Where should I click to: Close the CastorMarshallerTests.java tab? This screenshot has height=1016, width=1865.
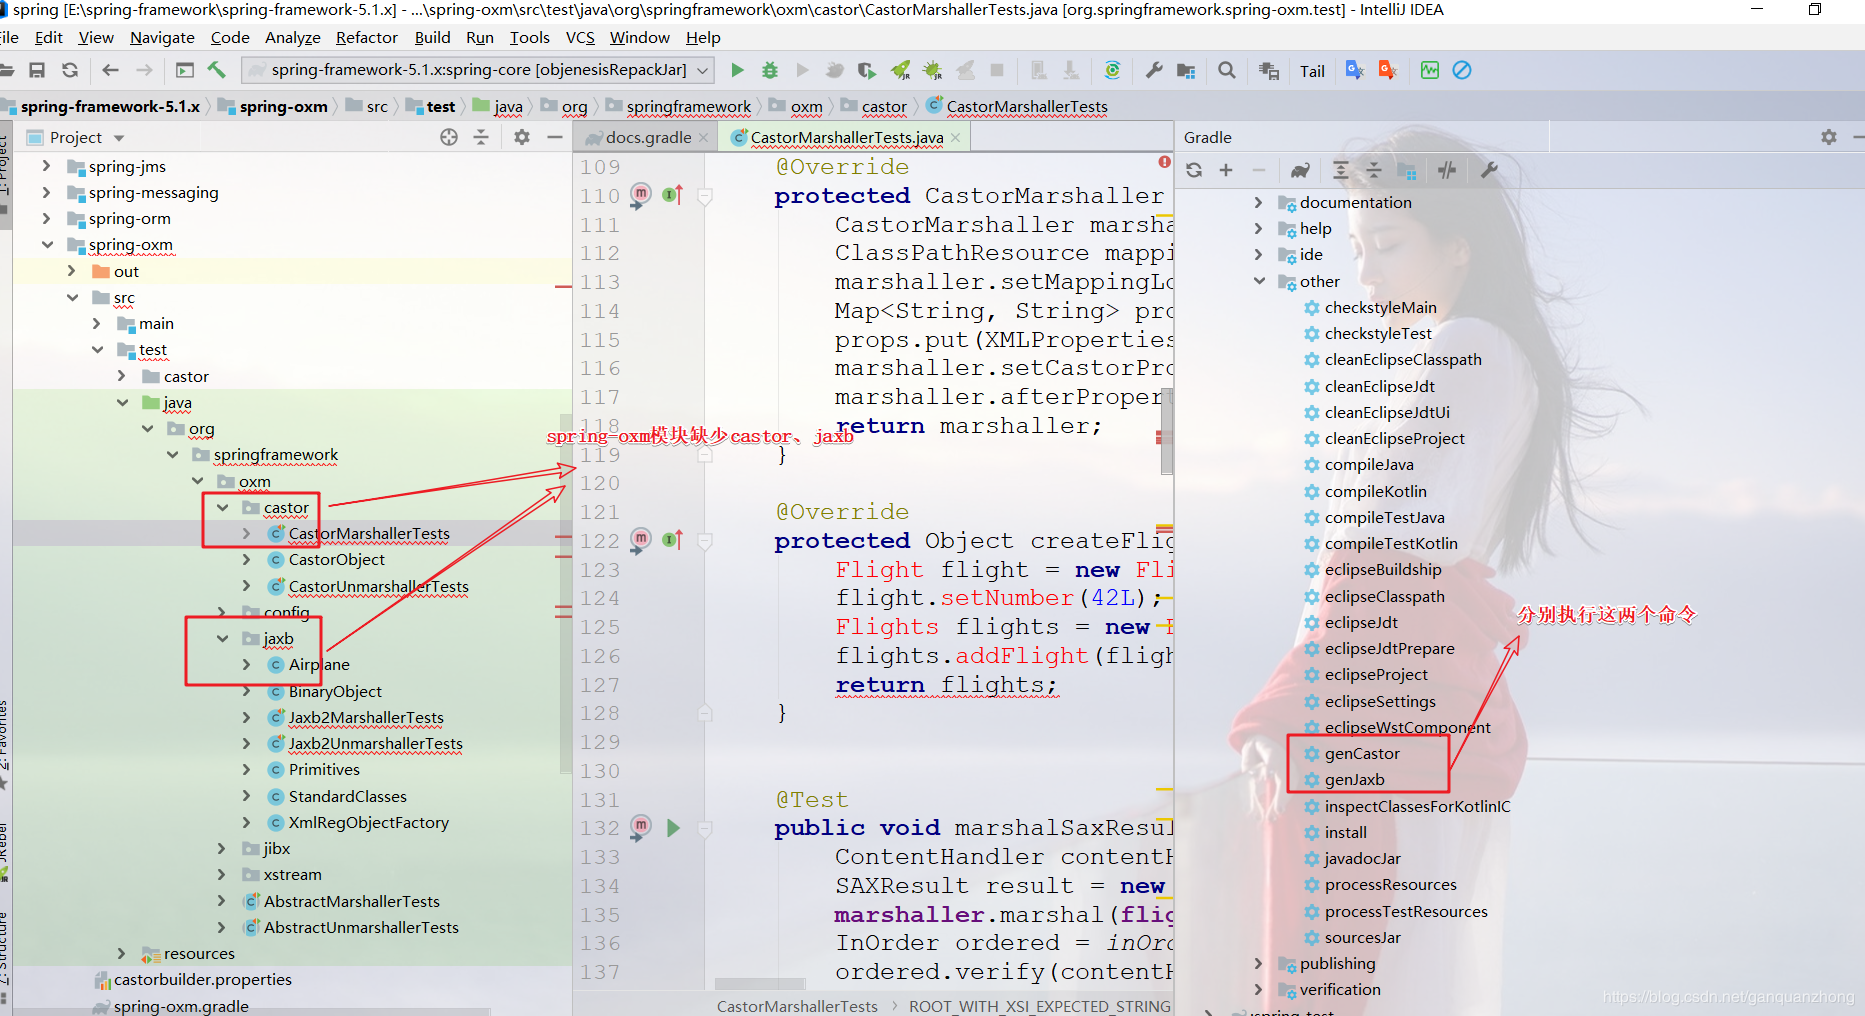pos(956,137)
